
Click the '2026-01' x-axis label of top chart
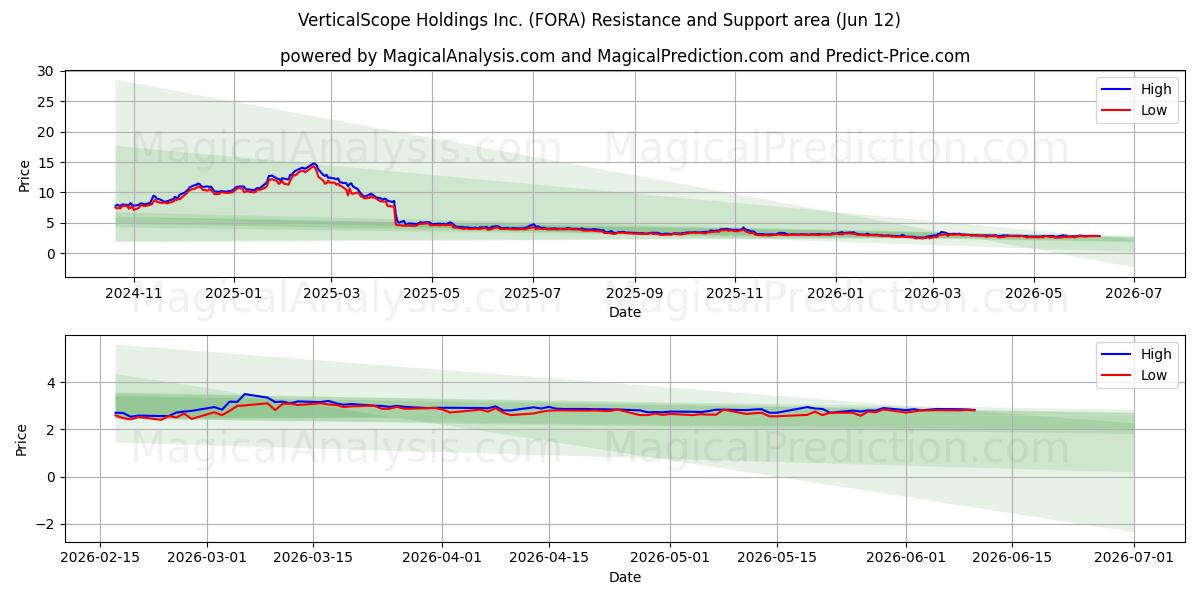pos(837,293)
